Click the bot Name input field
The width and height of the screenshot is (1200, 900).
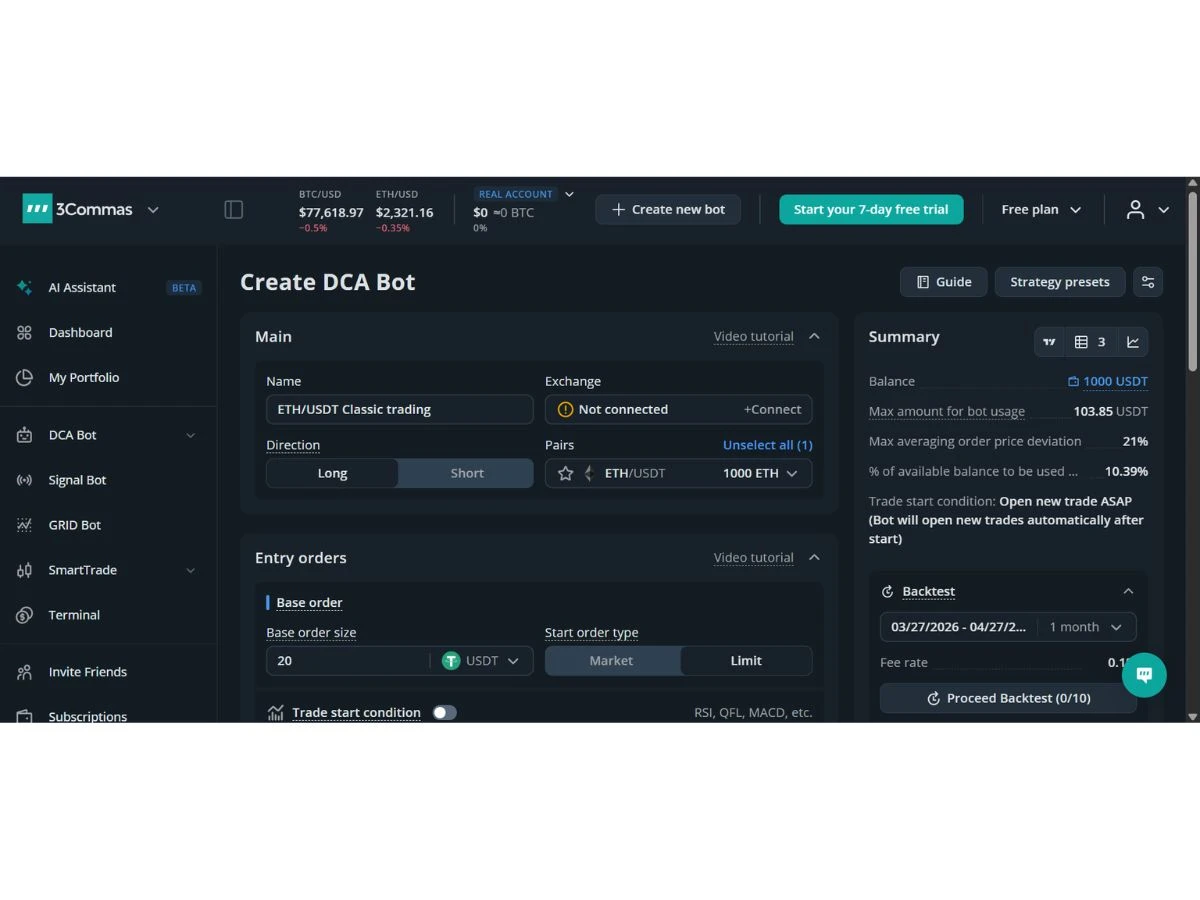pyautogui.click(x=399, y=409)
